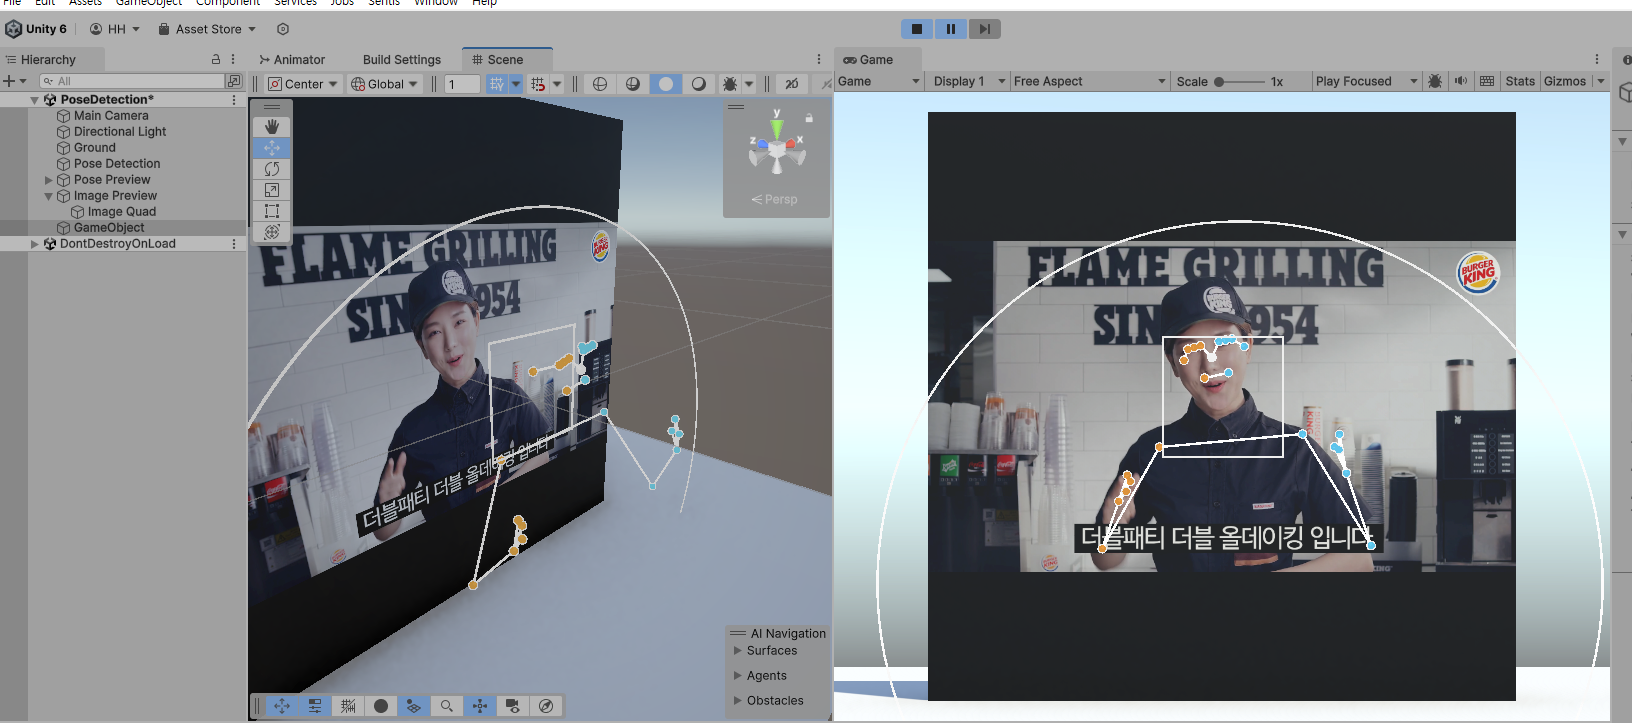Open the Window menu
Screen dimensions: 1632x723
(436, 3)
